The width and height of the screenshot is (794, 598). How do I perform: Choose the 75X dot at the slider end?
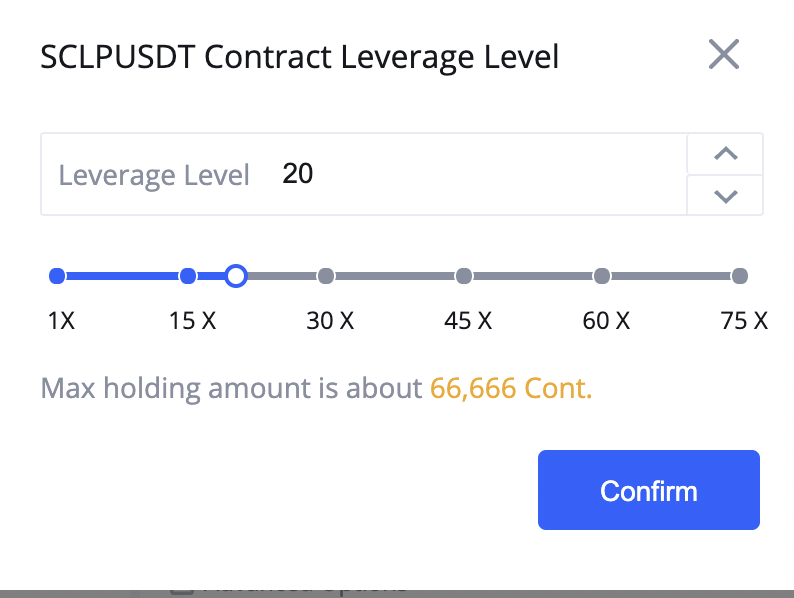click(740, 276)
